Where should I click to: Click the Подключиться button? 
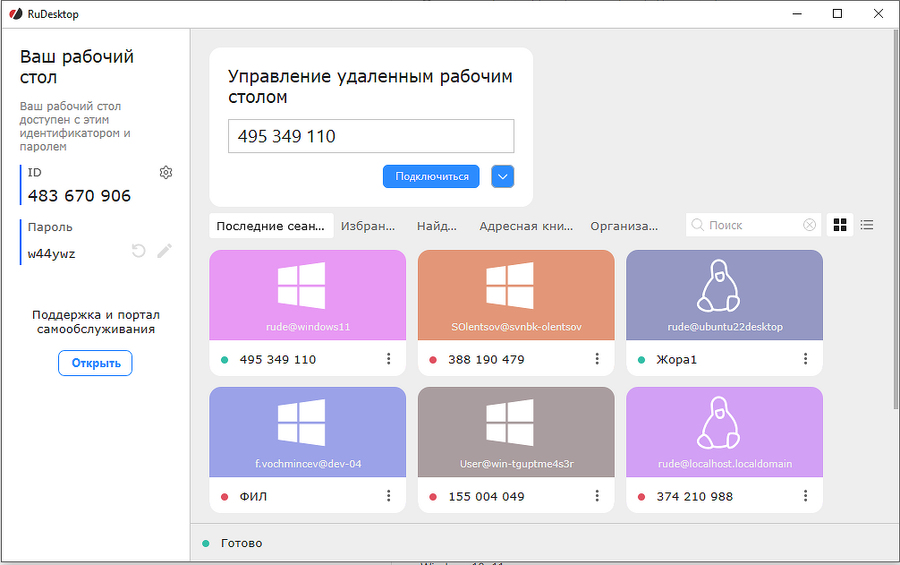coord(431,176)
